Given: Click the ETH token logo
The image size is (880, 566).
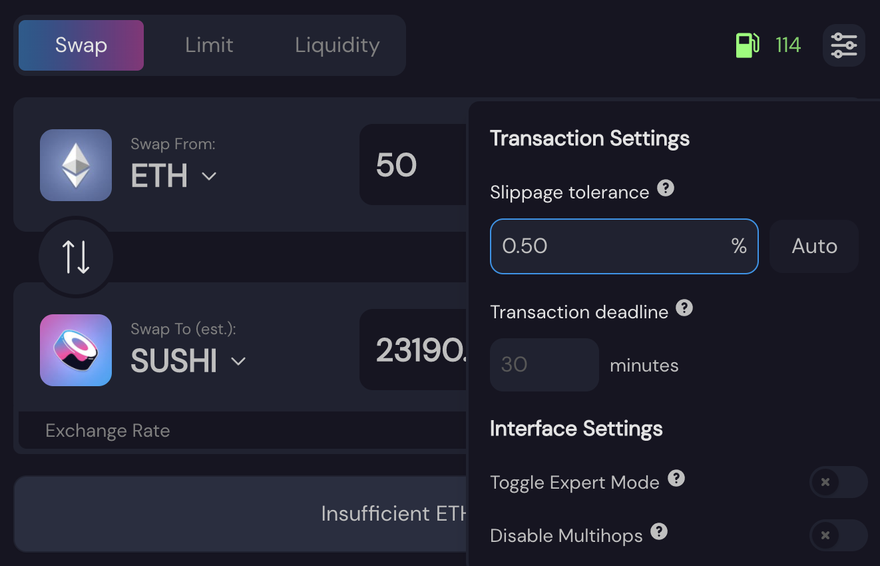Looking at the screenshot, I should click(76, 165).
